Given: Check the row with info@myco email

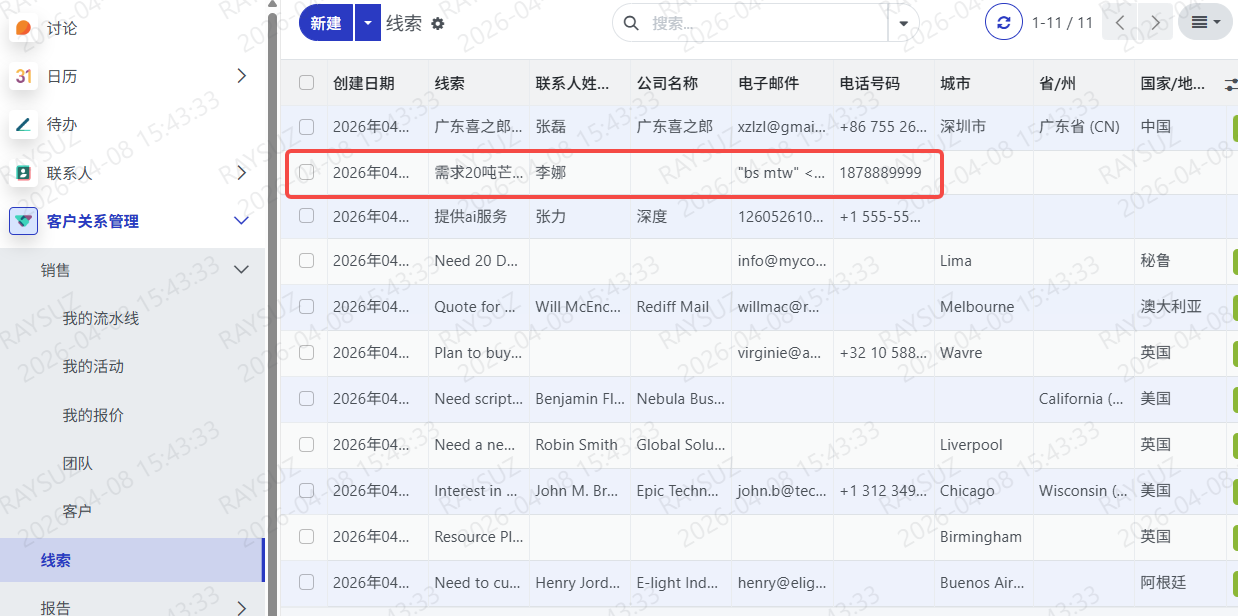Looking at the screenshot, I should tap(306, 260).
